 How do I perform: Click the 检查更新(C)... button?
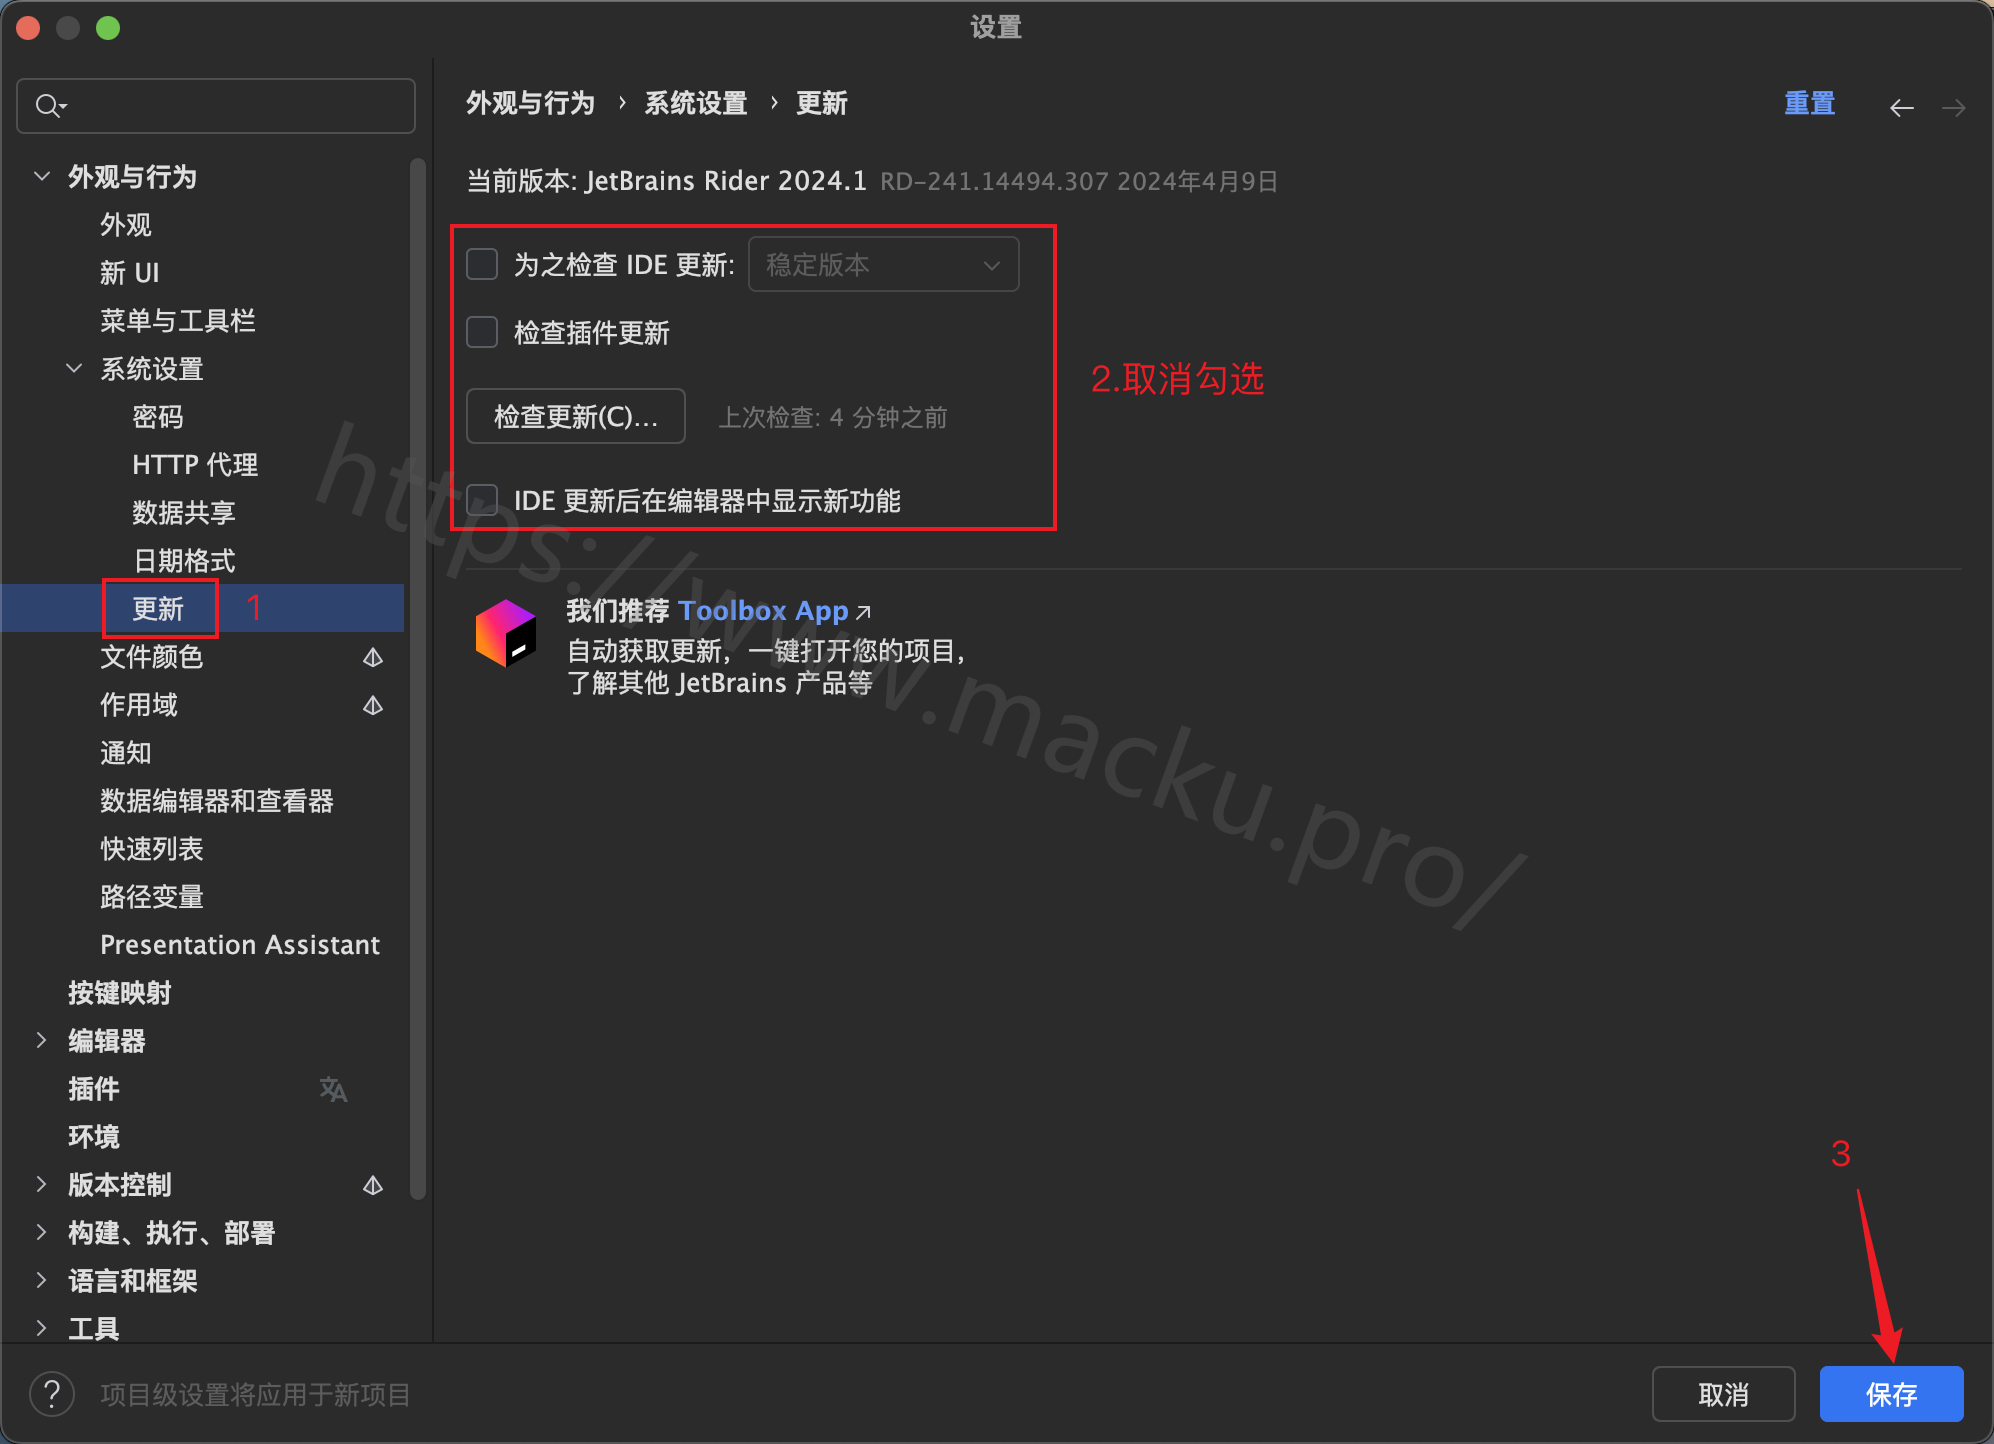click(576, 416)
